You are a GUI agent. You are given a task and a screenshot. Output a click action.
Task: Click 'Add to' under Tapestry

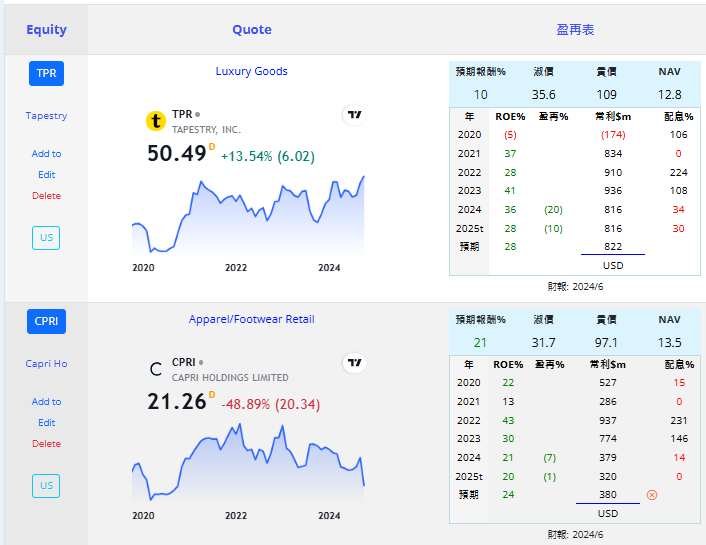(46, 154)
